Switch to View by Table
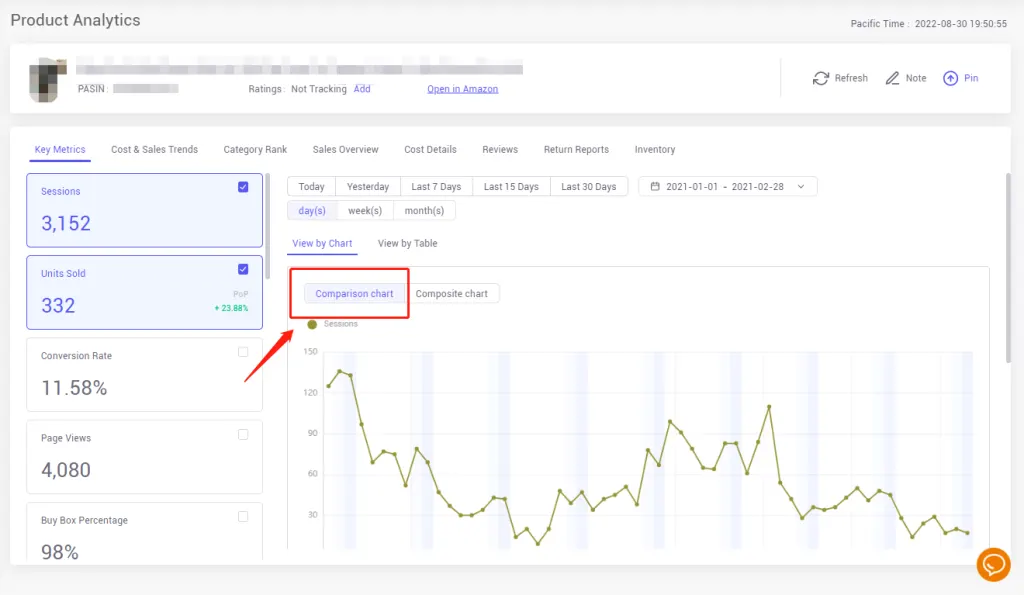This screenshot has height=595, width=1024. click(x=406, y=243)
